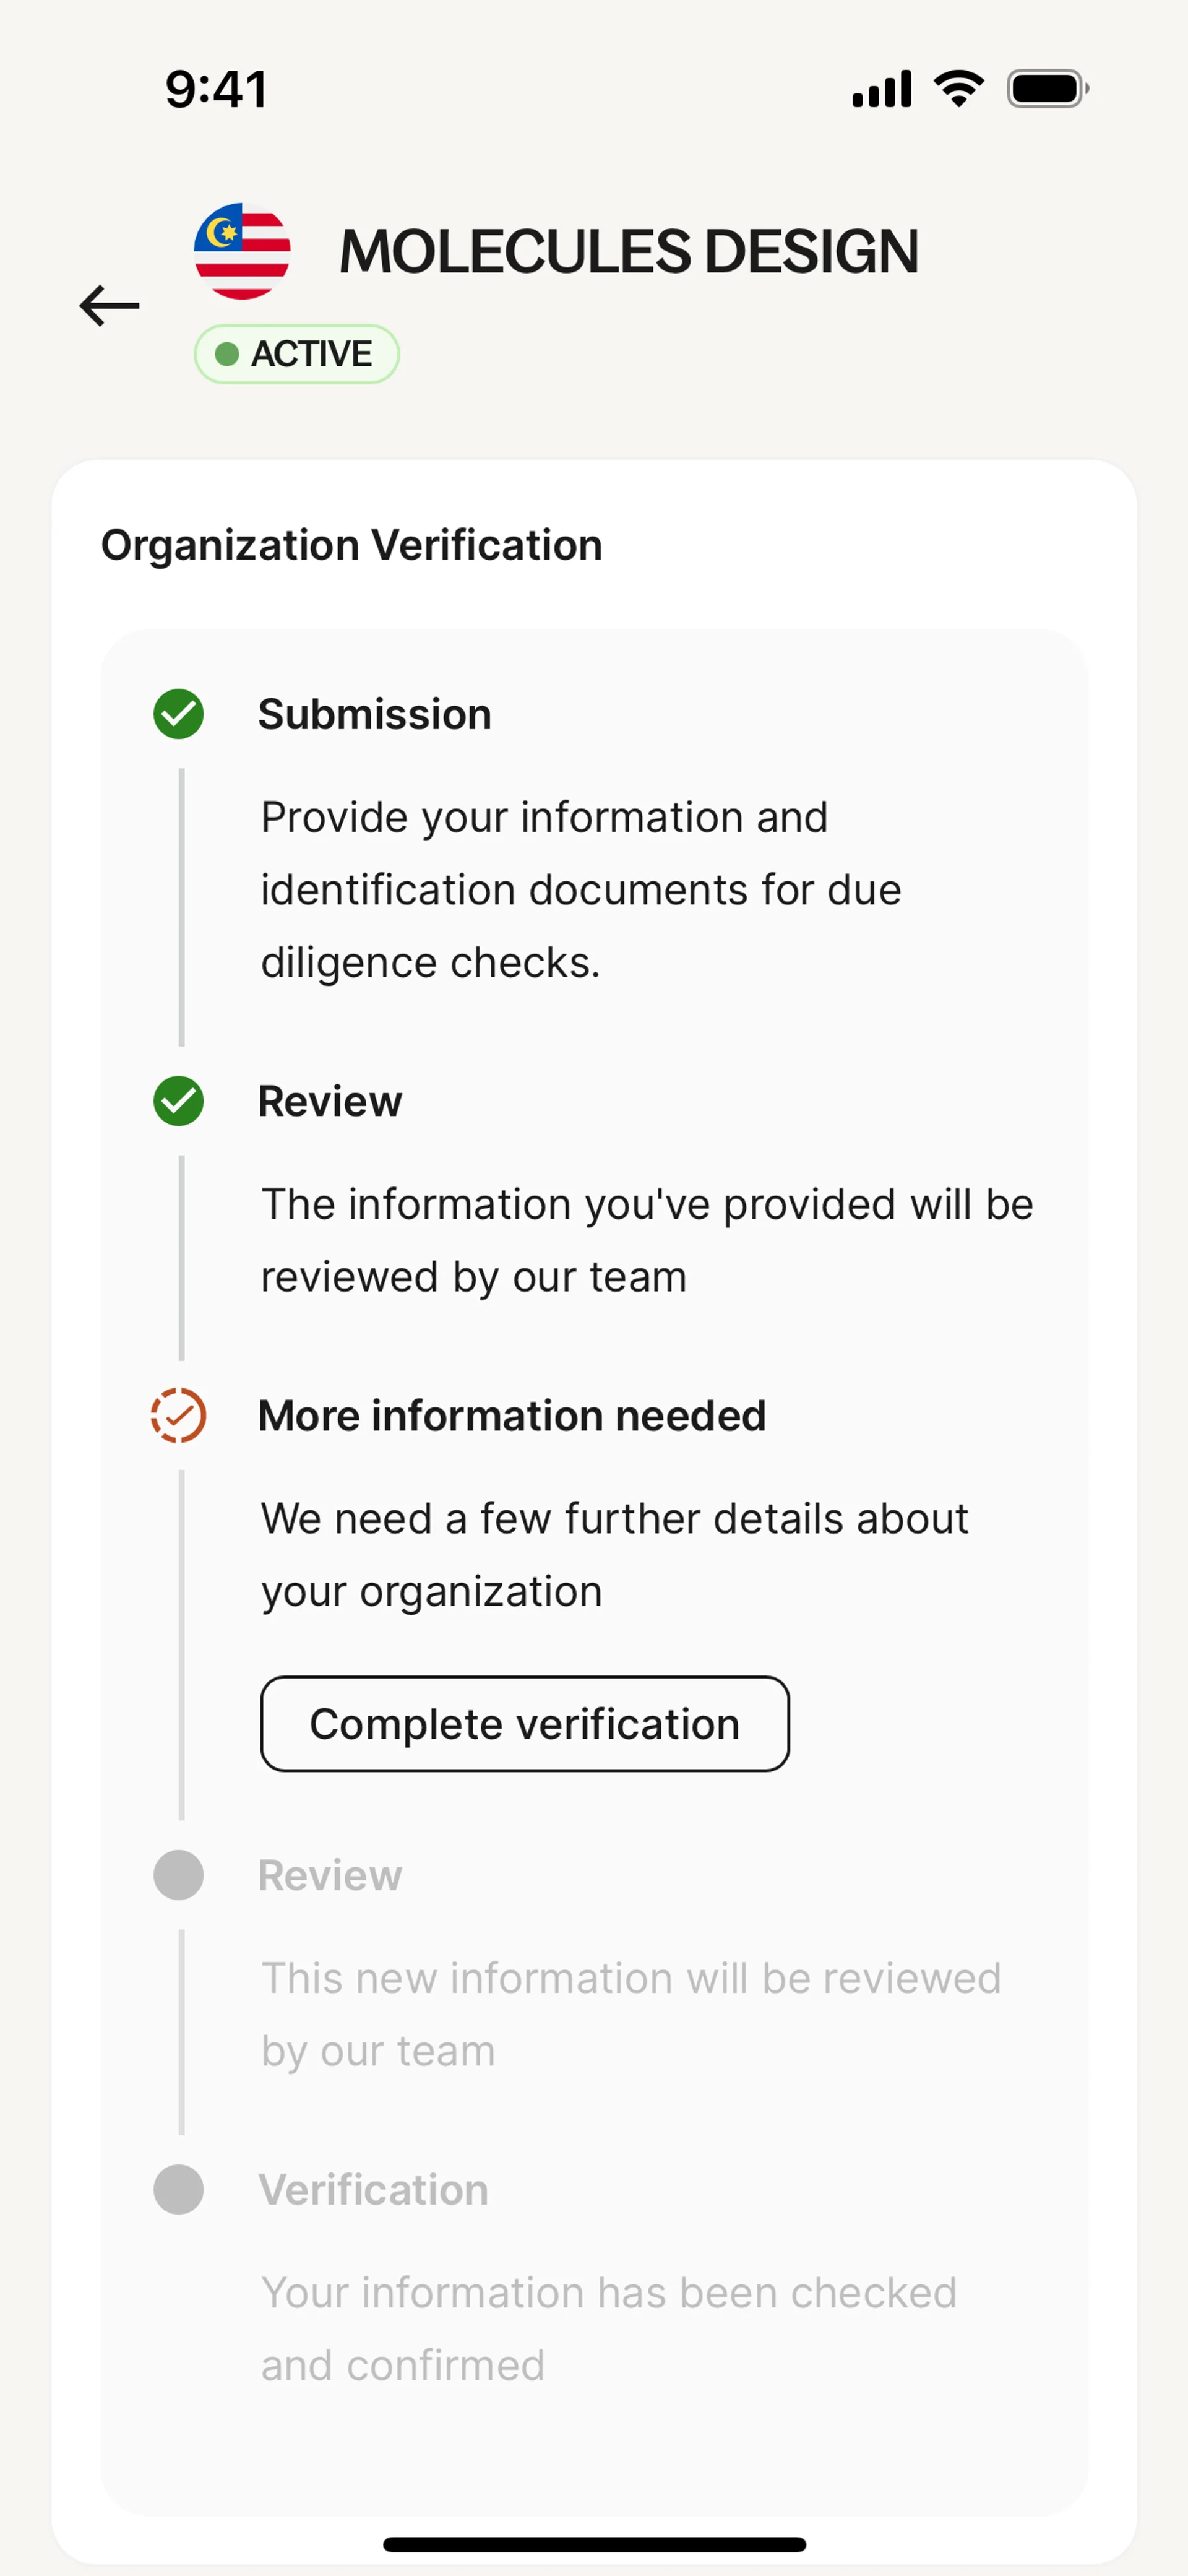Select the More information needed step
The width and height of the screenshot is (1188, 2576).
pyautogui.click(x=512, y=1415)
